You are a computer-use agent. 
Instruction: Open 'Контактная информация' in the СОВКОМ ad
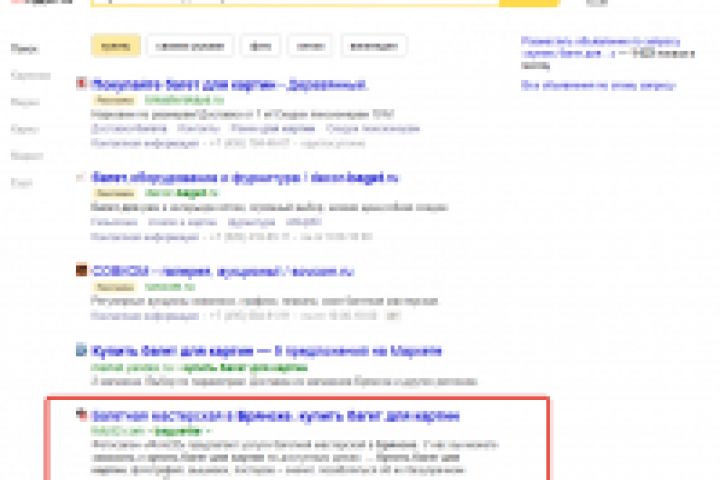point(145,316)
